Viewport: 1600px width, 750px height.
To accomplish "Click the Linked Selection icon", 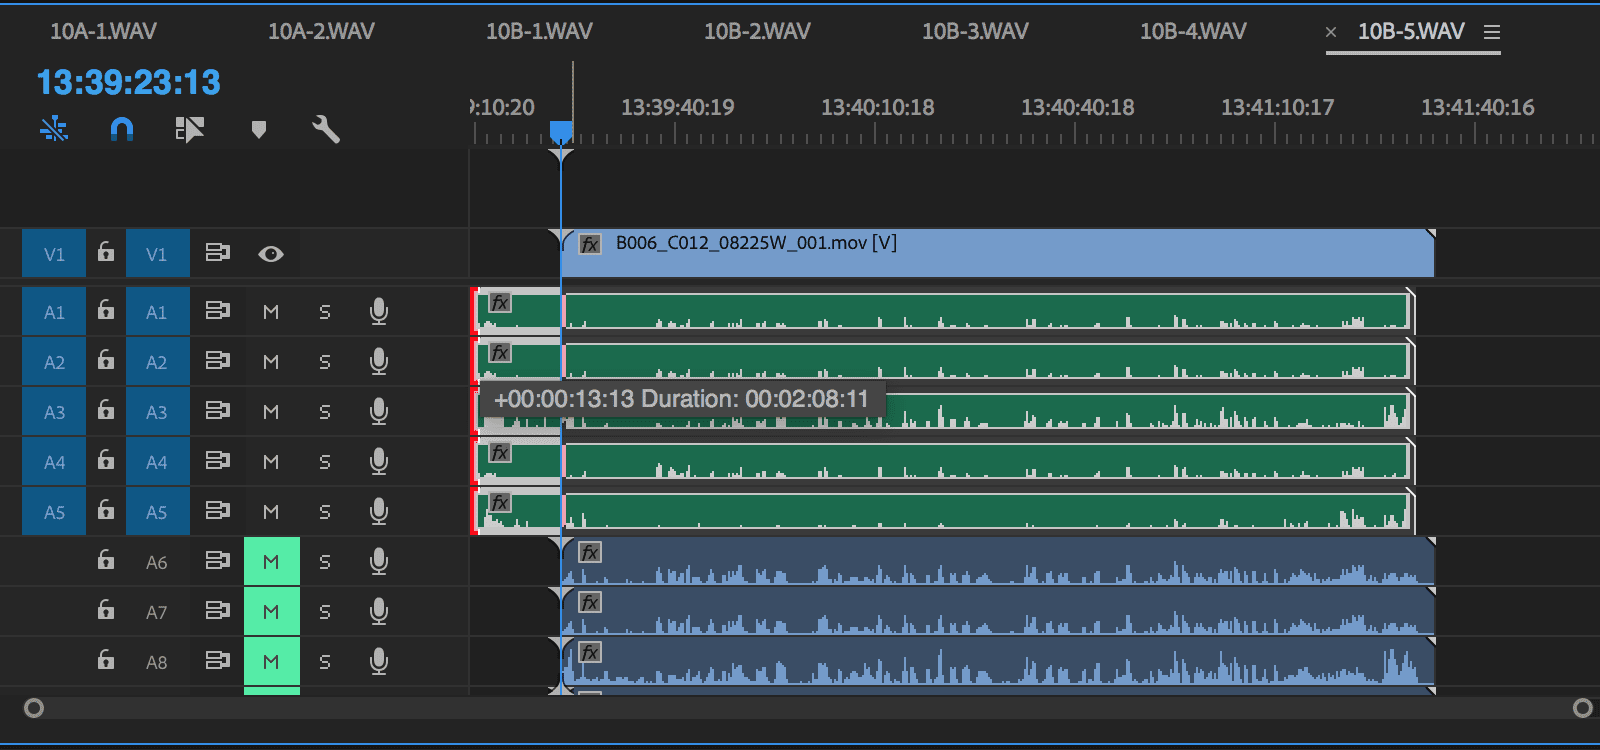I will coord(189,129).
